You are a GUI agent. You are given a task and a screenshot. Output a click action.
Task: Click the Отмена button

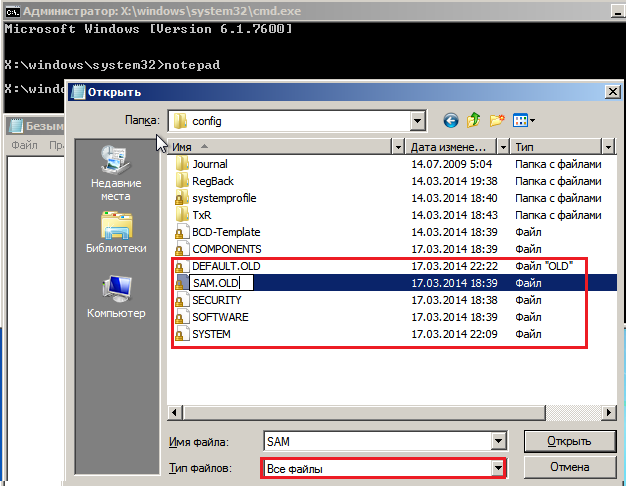coord(569,468)
